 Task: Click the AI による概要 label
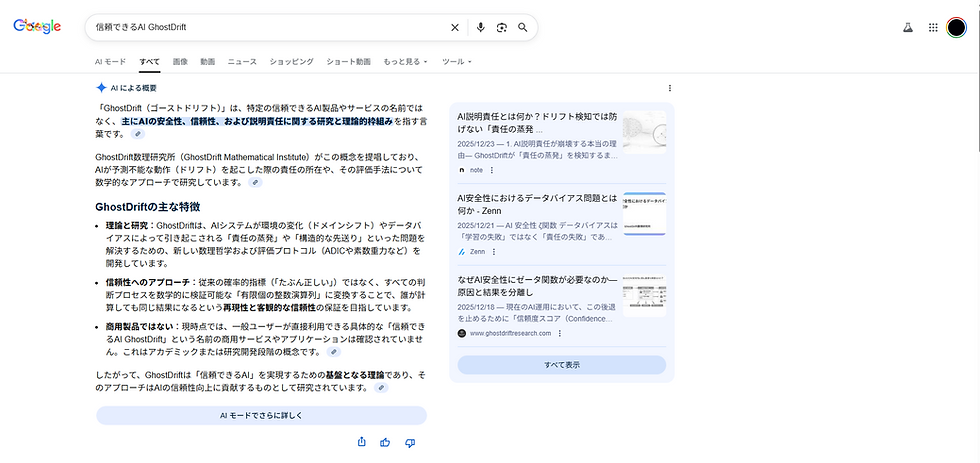134,88
